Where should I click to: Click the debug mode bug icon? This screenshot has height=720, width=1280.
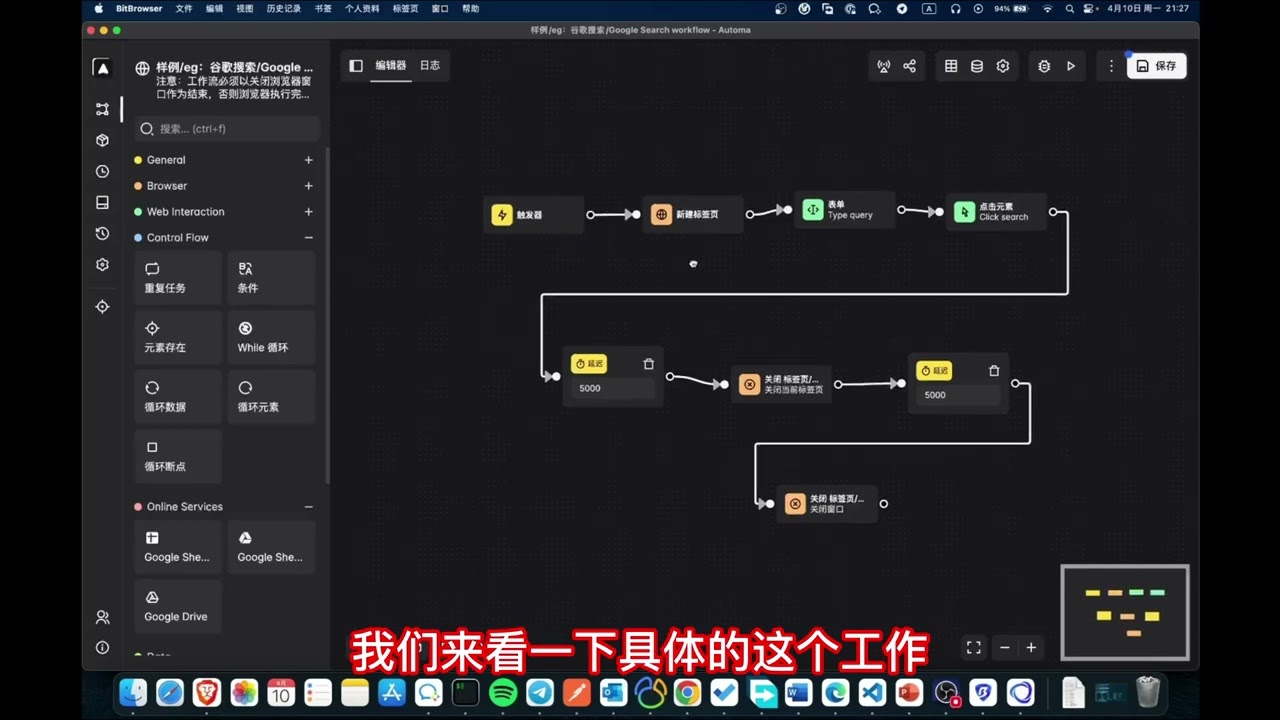click(1044, 66)
